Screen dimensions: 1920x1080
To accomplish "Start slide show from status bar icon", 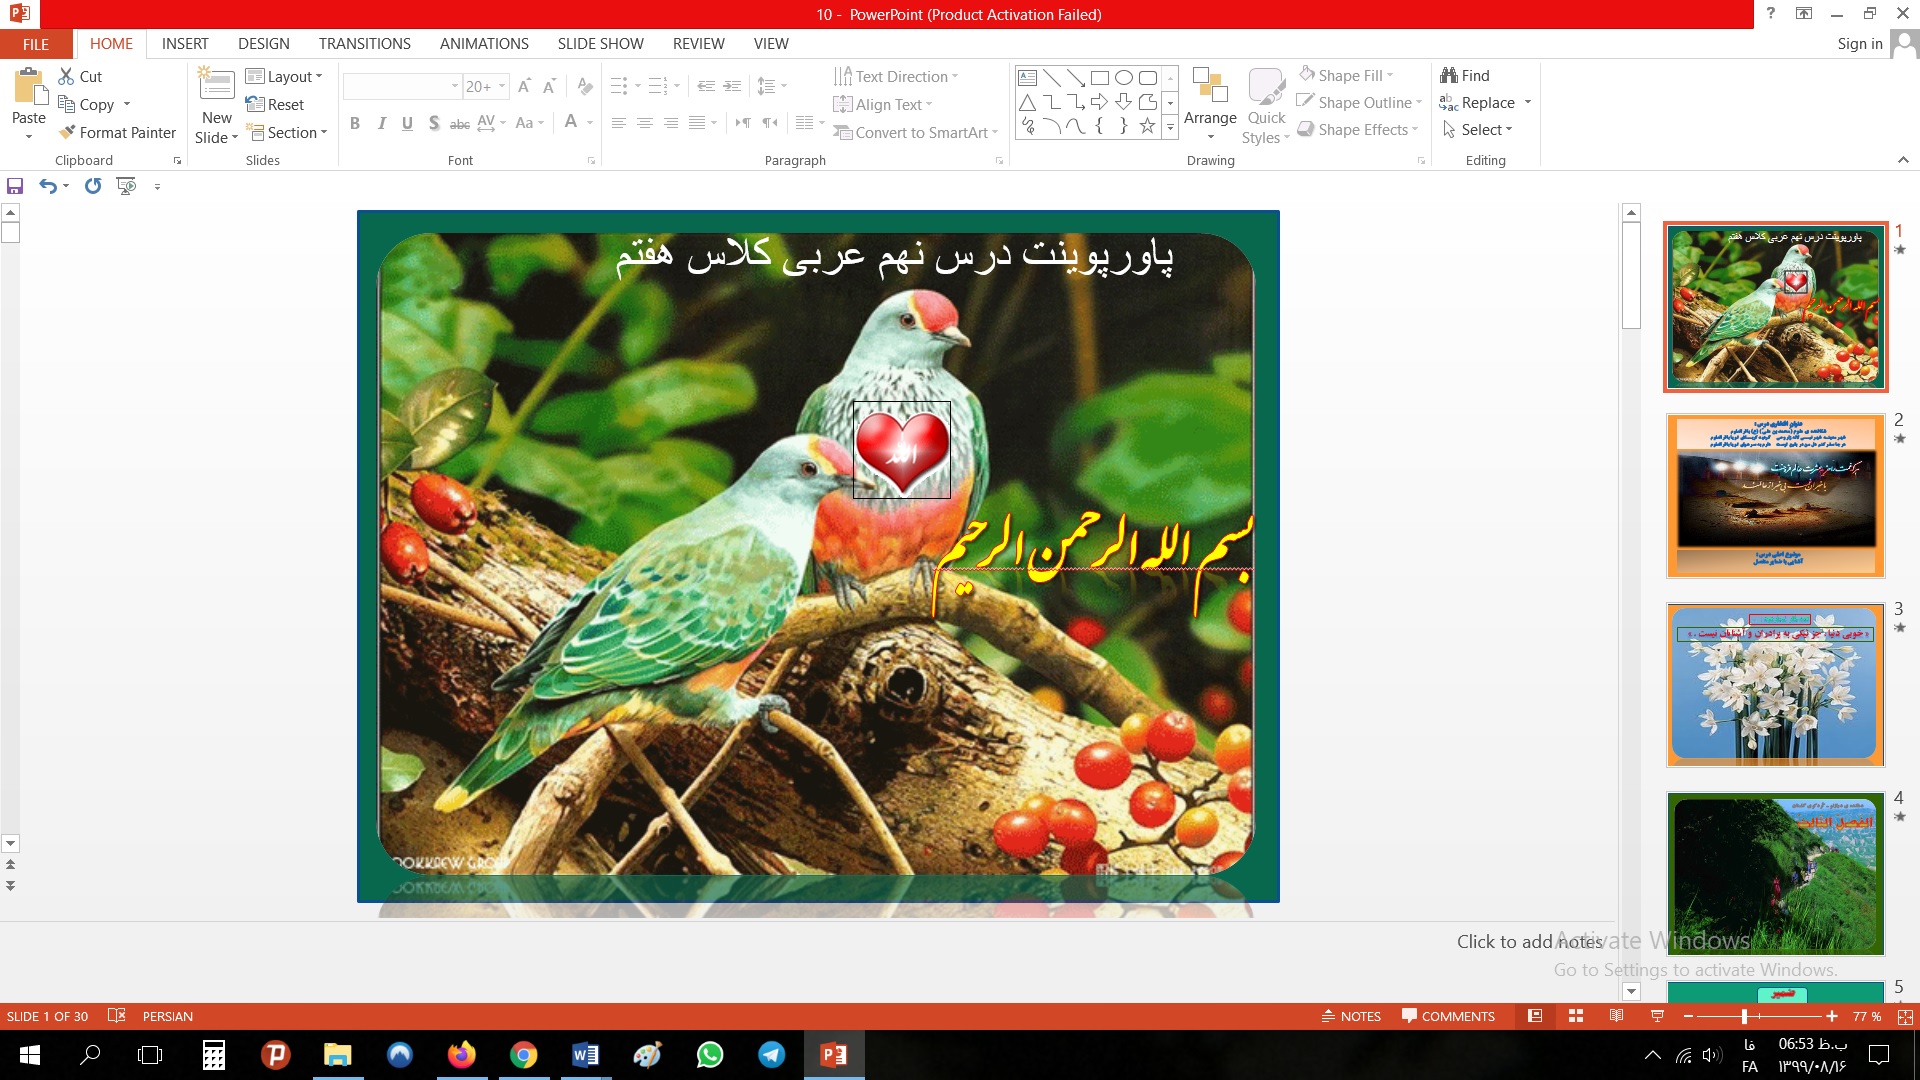I will point(1657,1016).
